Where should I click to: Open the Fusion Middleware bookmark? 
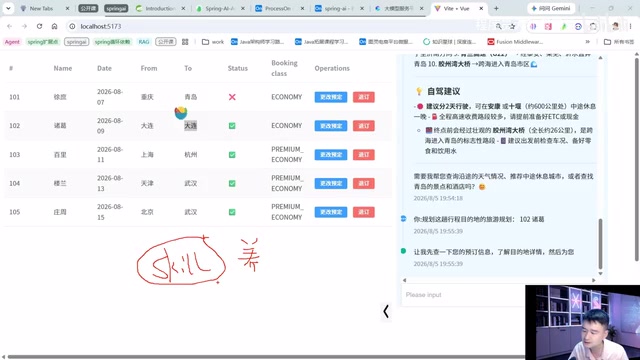[515, 42]
